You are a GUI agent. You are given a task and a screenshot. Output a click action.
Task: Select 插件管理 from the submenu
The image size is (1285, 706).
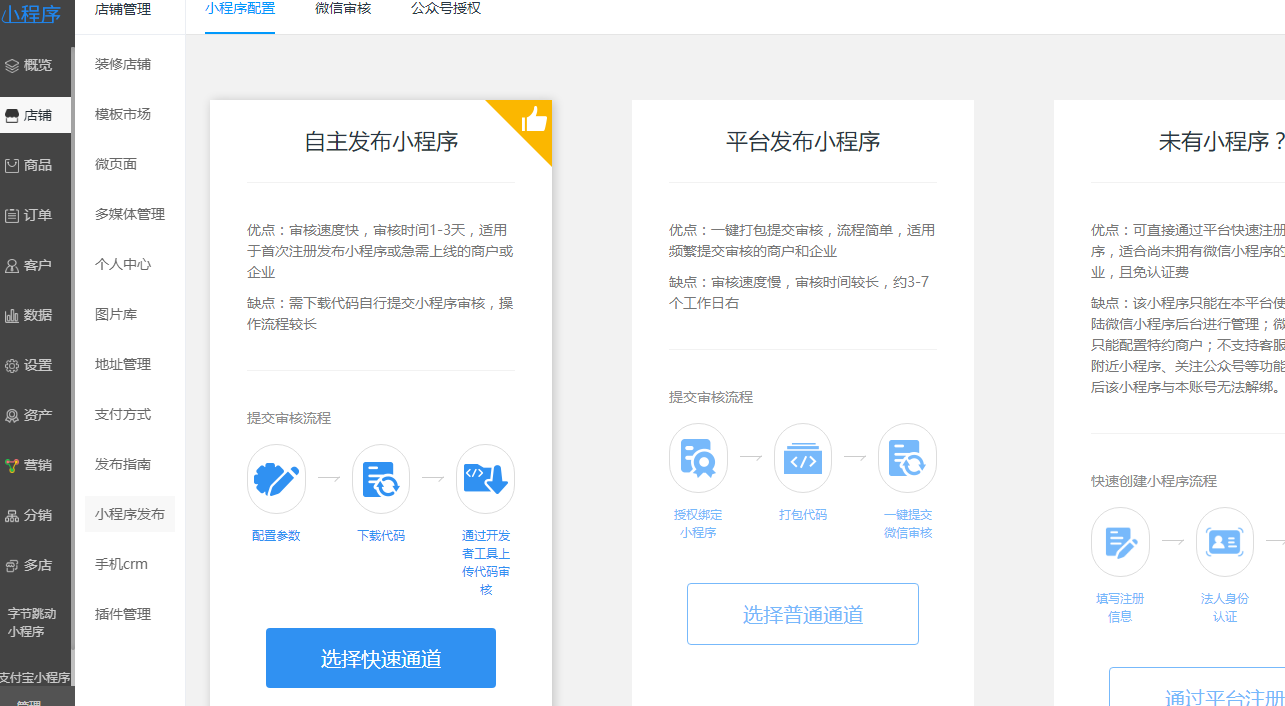(x=123, y=614)
